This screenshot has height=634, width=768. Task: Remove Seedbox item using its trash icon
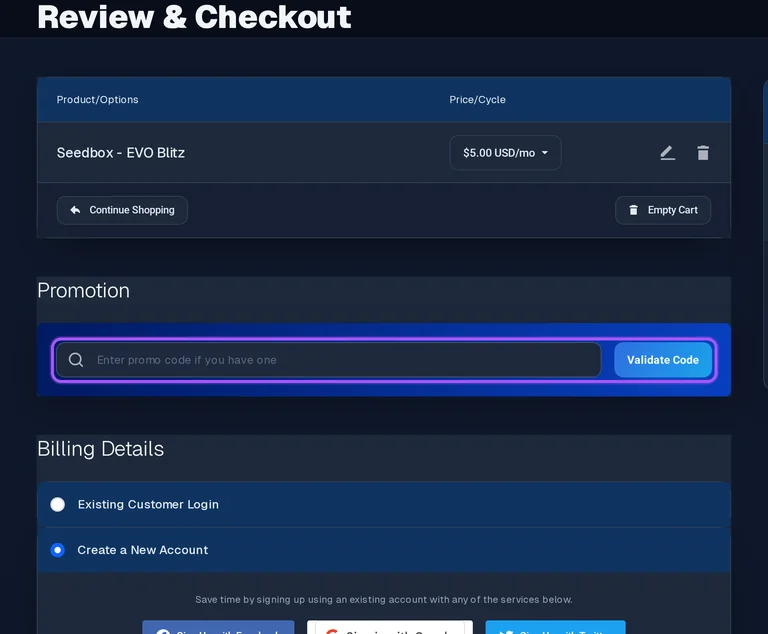703,153
